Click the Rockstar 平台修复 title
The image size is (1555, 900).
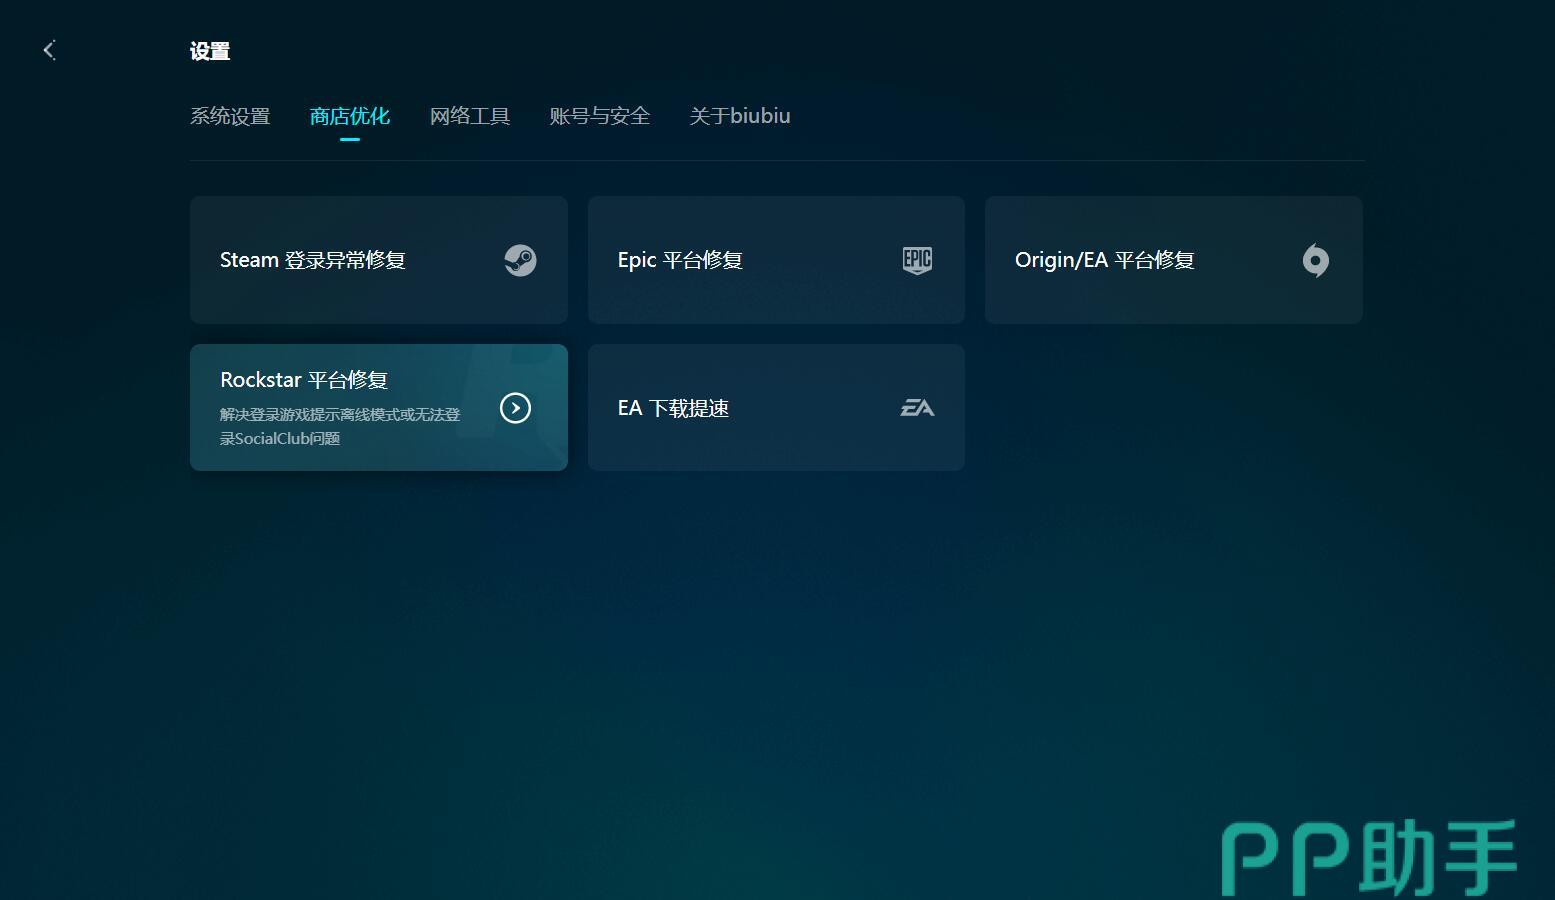[303, 380]
